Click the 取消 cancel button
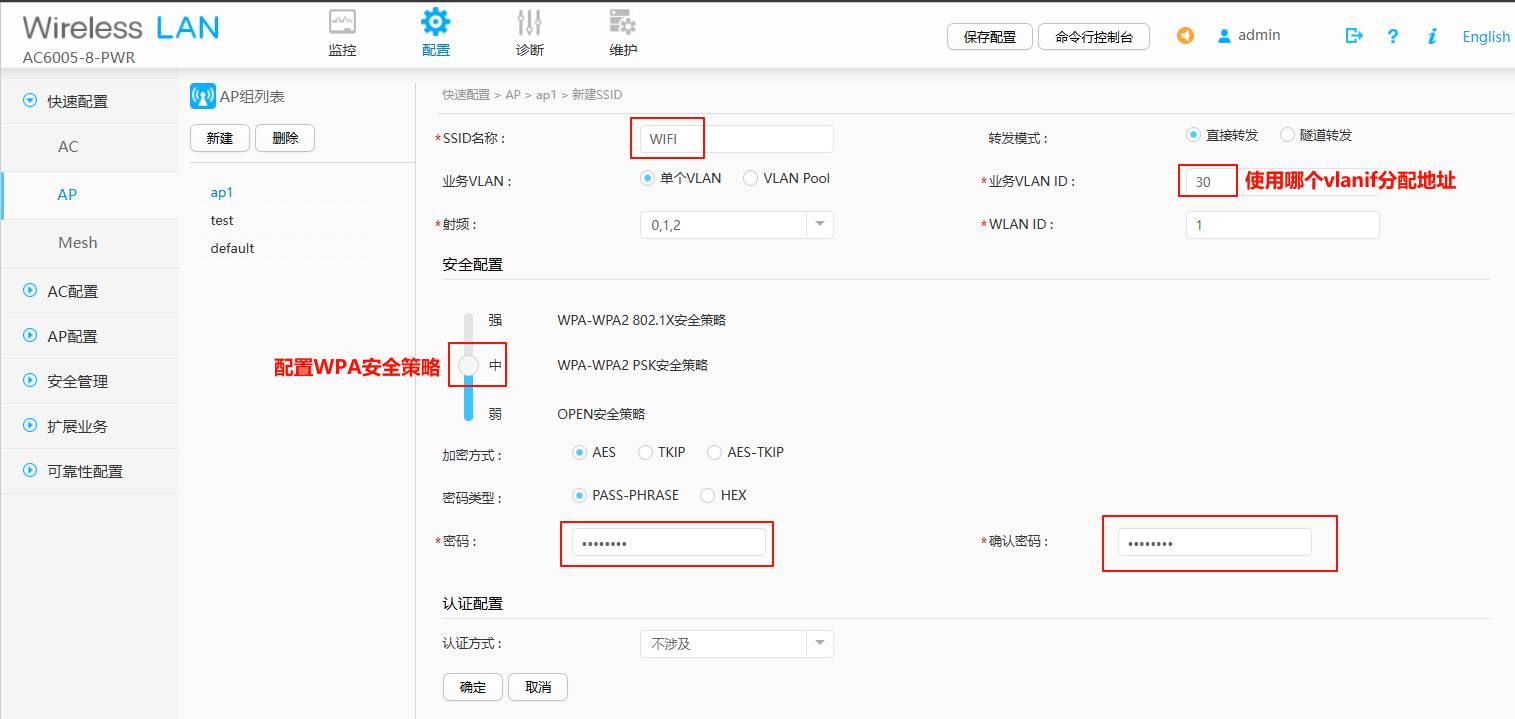The height and width of the screenshot is (719, 1515). (x=538, y=687)
